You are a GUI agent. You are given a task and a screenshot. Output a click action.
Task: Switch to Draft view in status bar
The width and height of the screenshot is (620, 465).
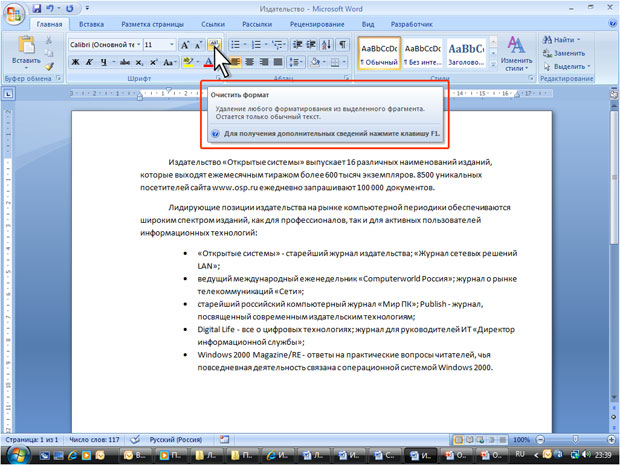pyautogui.click(x=503, y=440)
